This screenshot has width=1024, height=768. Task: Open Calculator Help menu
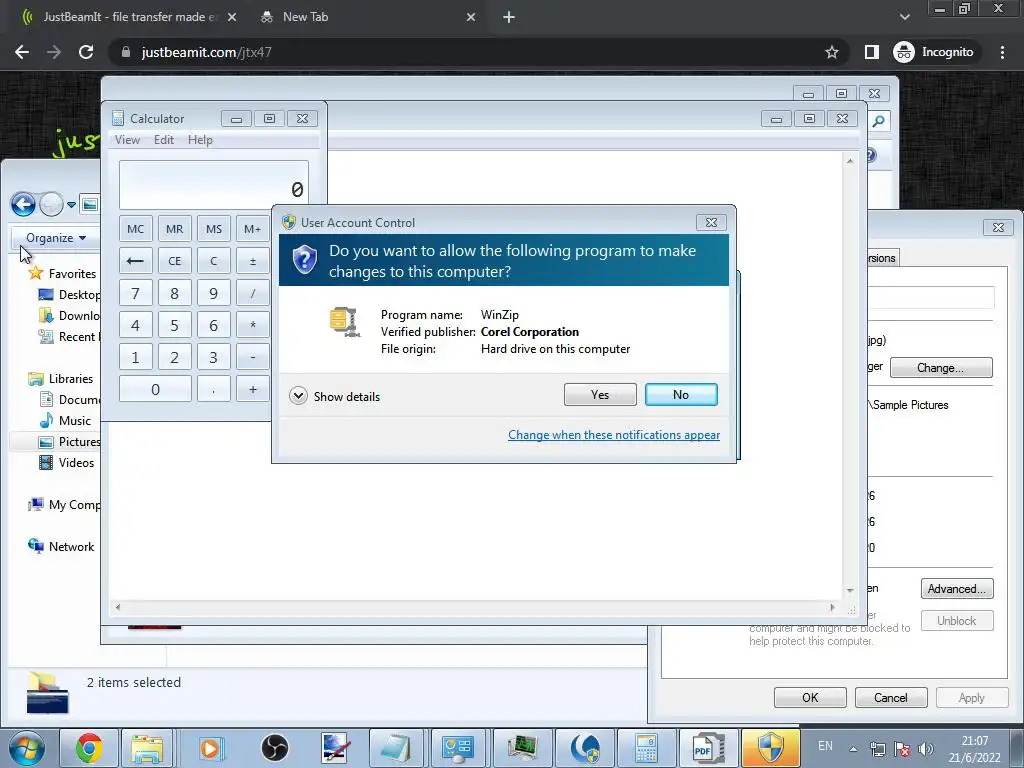tap(200, 140)
